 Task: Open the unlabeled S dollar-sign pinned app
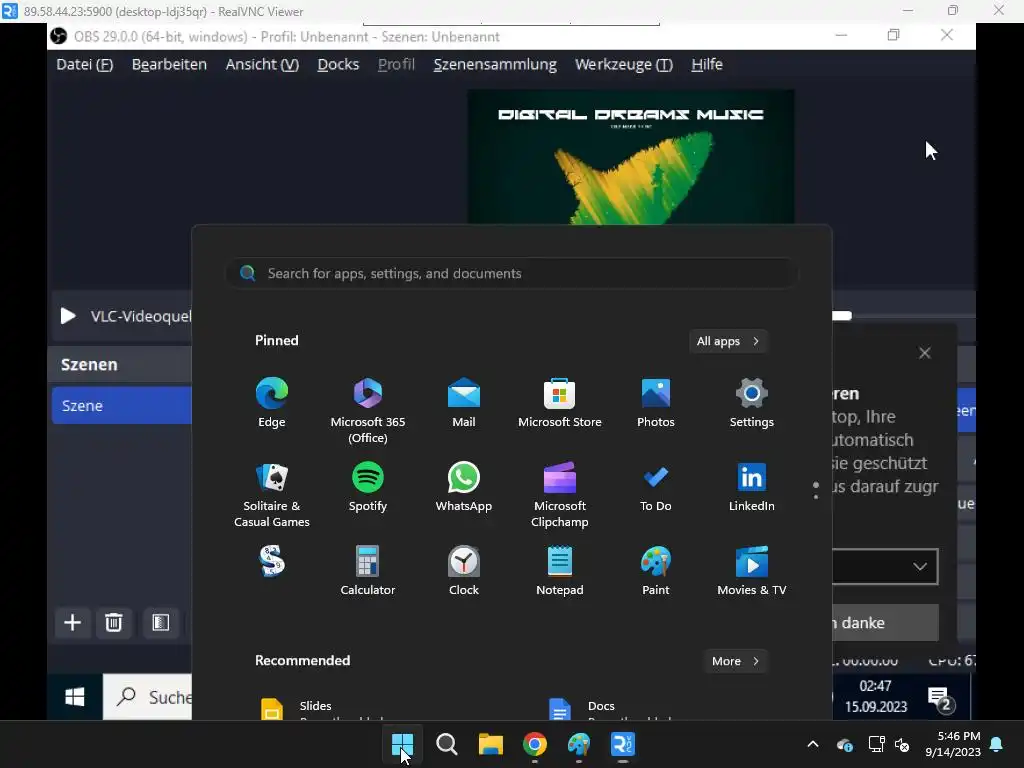click(272, 561)
